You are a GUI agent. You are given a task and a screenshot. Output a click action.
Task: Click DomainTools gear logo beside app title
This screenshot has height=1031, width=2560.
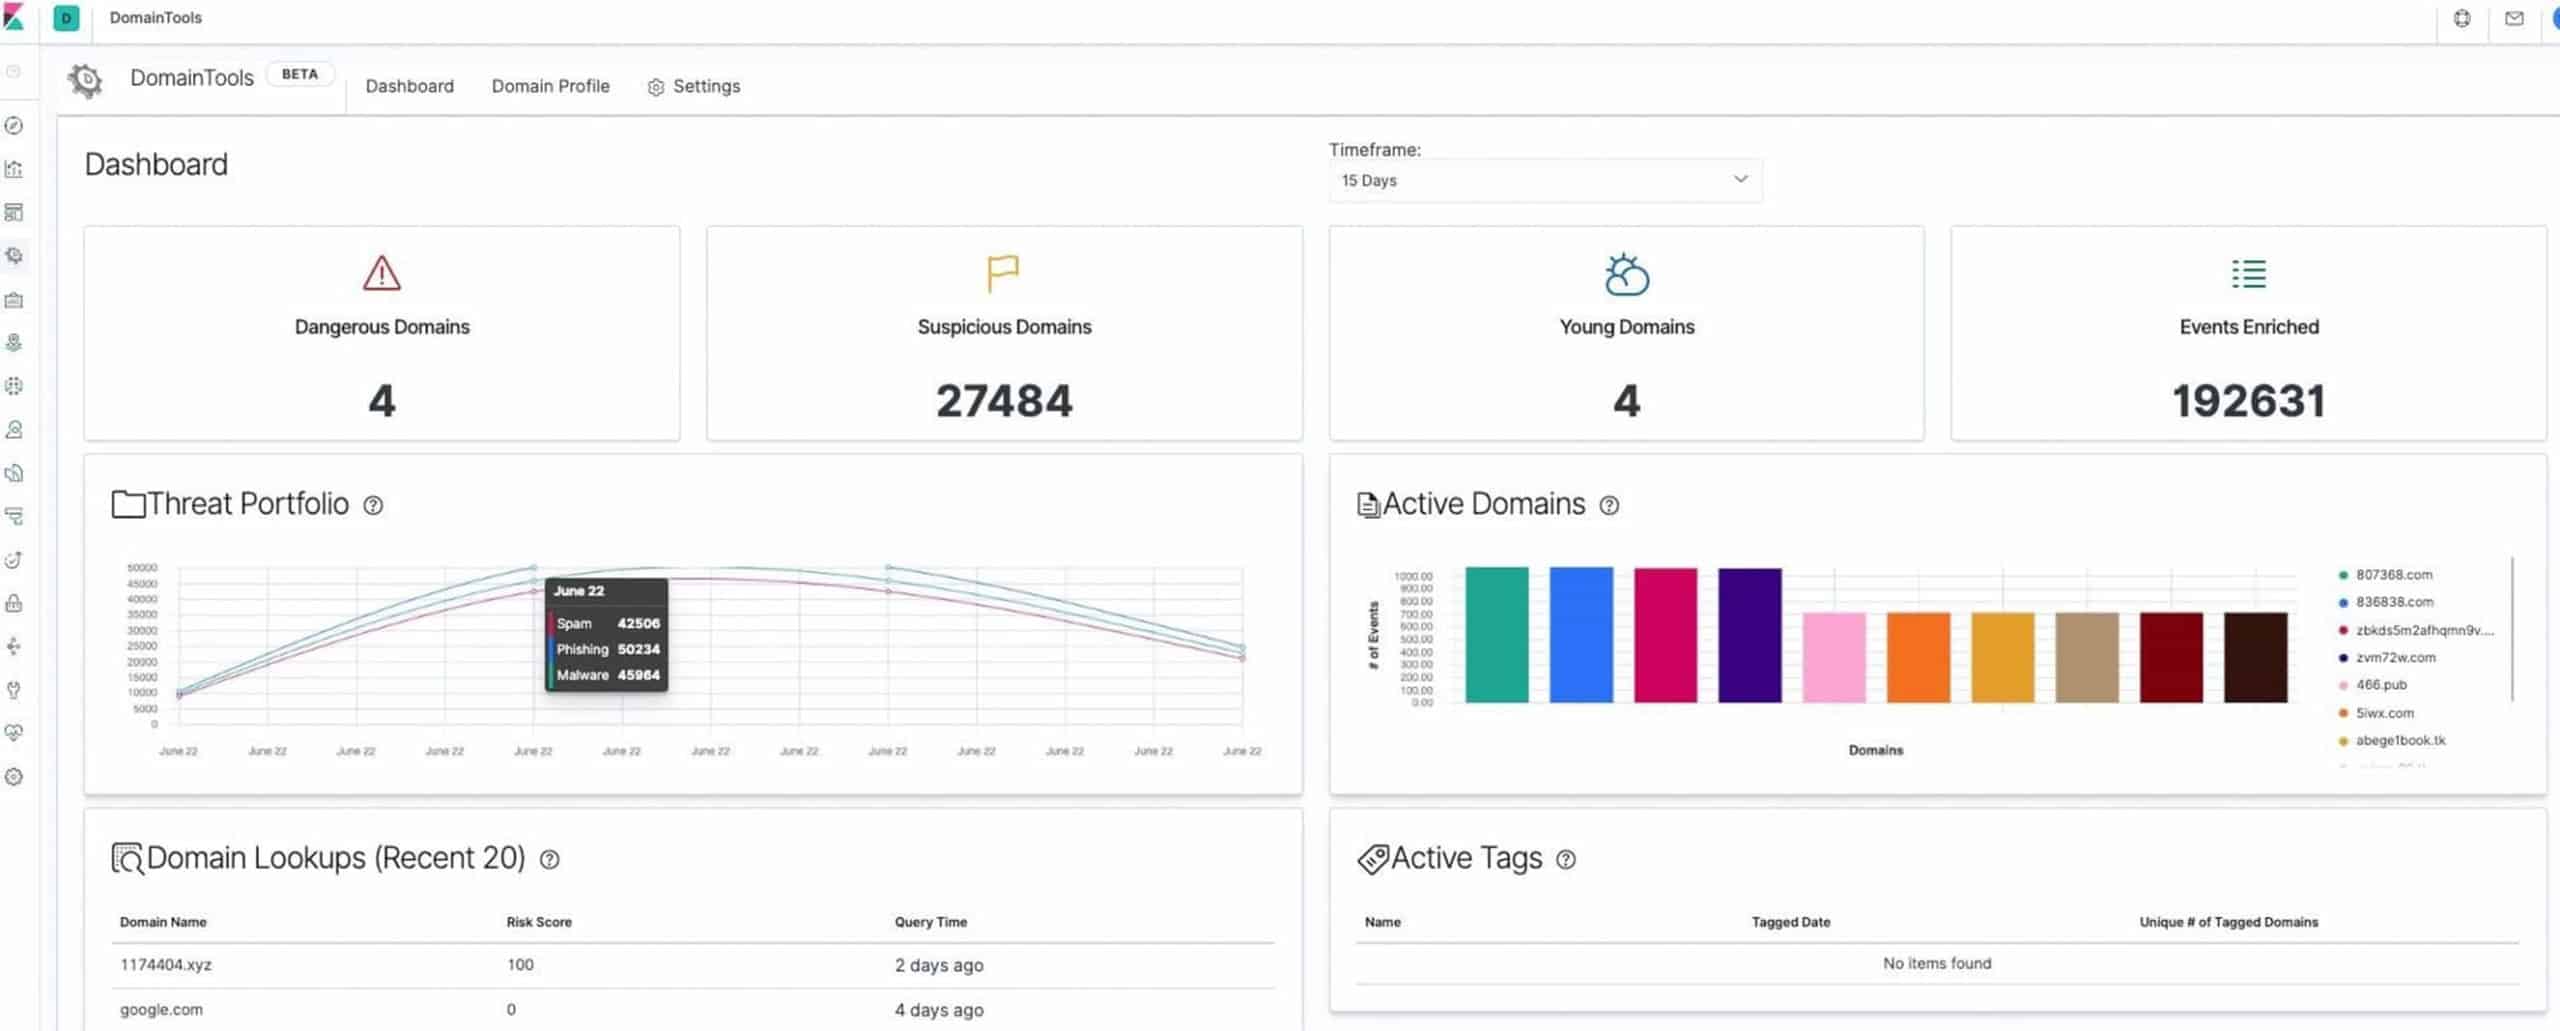[x=86, y=80]
